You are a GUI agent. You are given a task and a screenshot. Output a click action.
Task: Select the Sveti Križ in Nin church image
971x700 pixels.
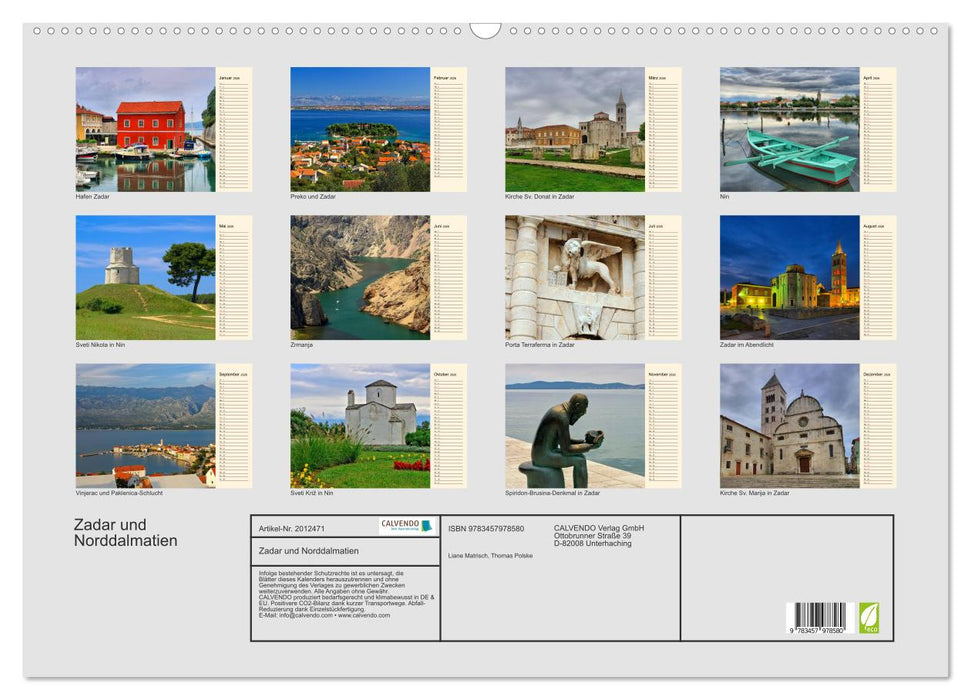tap(360, 425)
